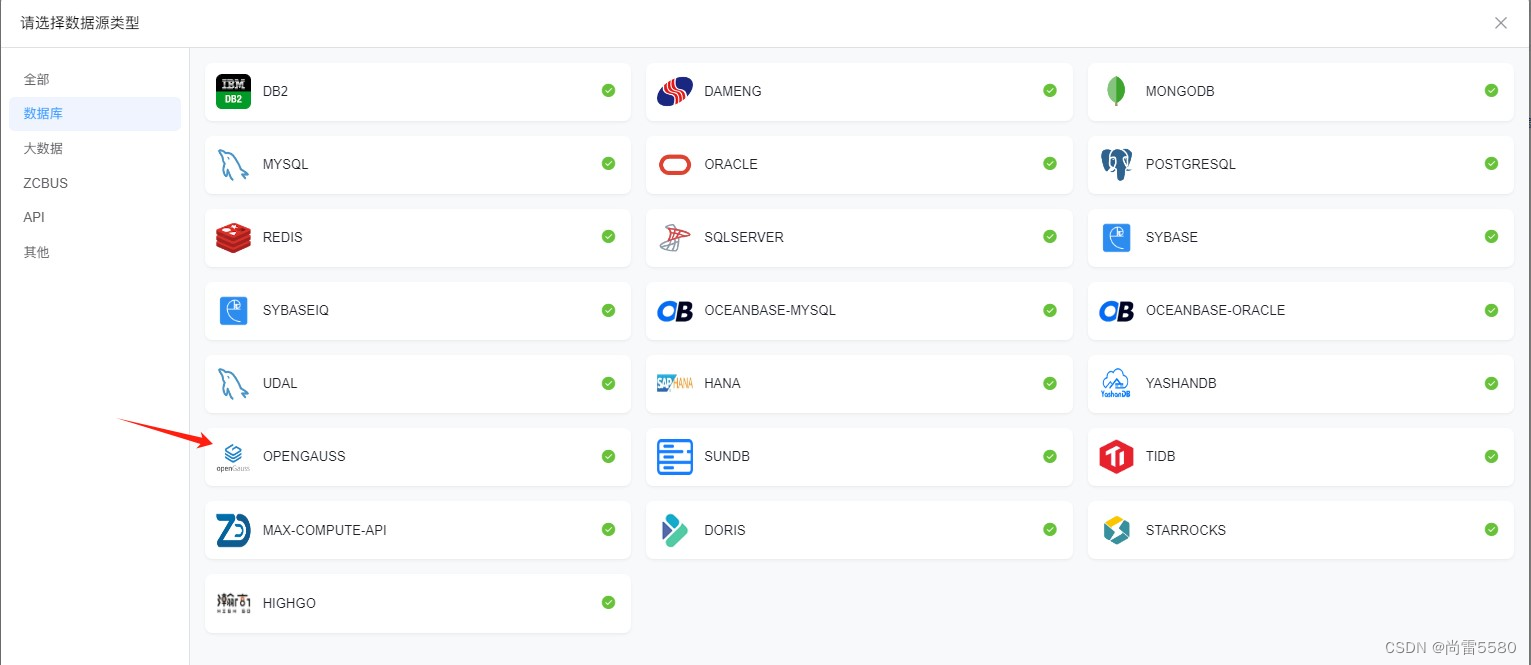Click the OceanBase-Oracle OB icon

click(1116, 311)
